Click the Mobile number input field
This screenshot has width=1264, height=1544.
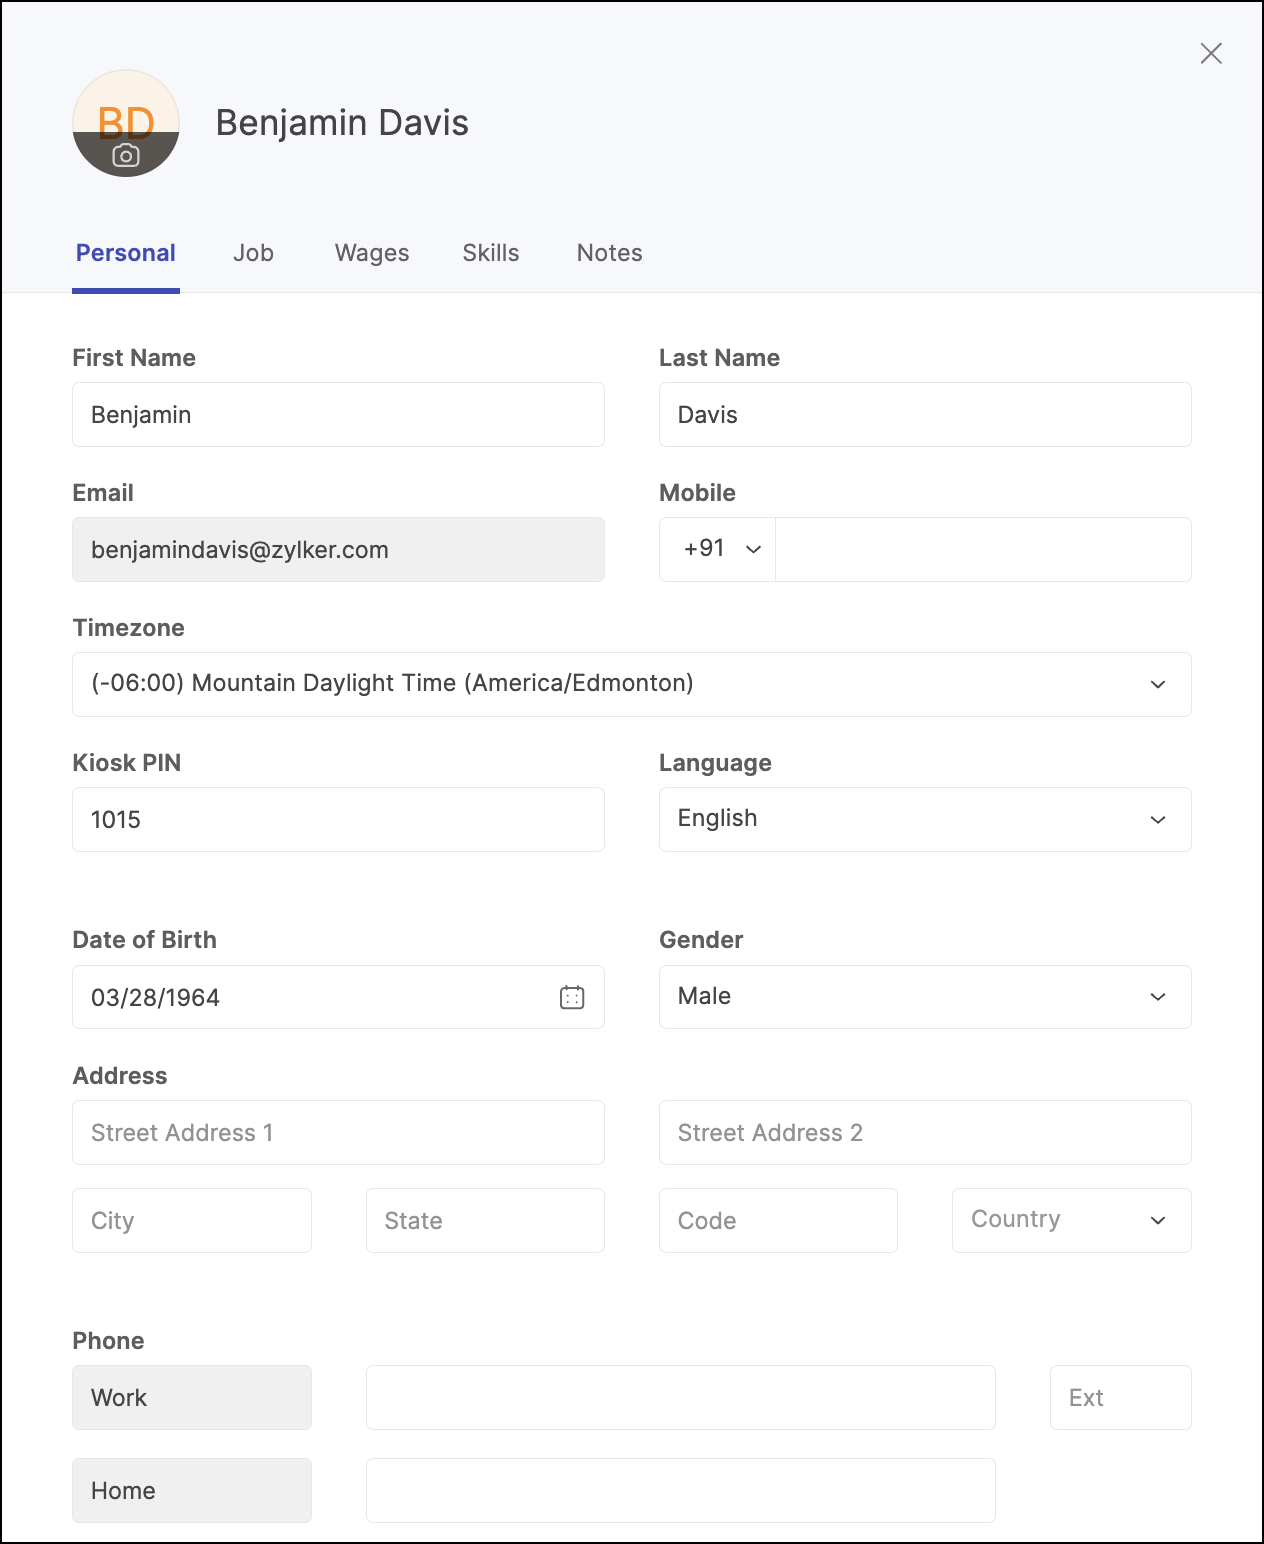point(983,549)
